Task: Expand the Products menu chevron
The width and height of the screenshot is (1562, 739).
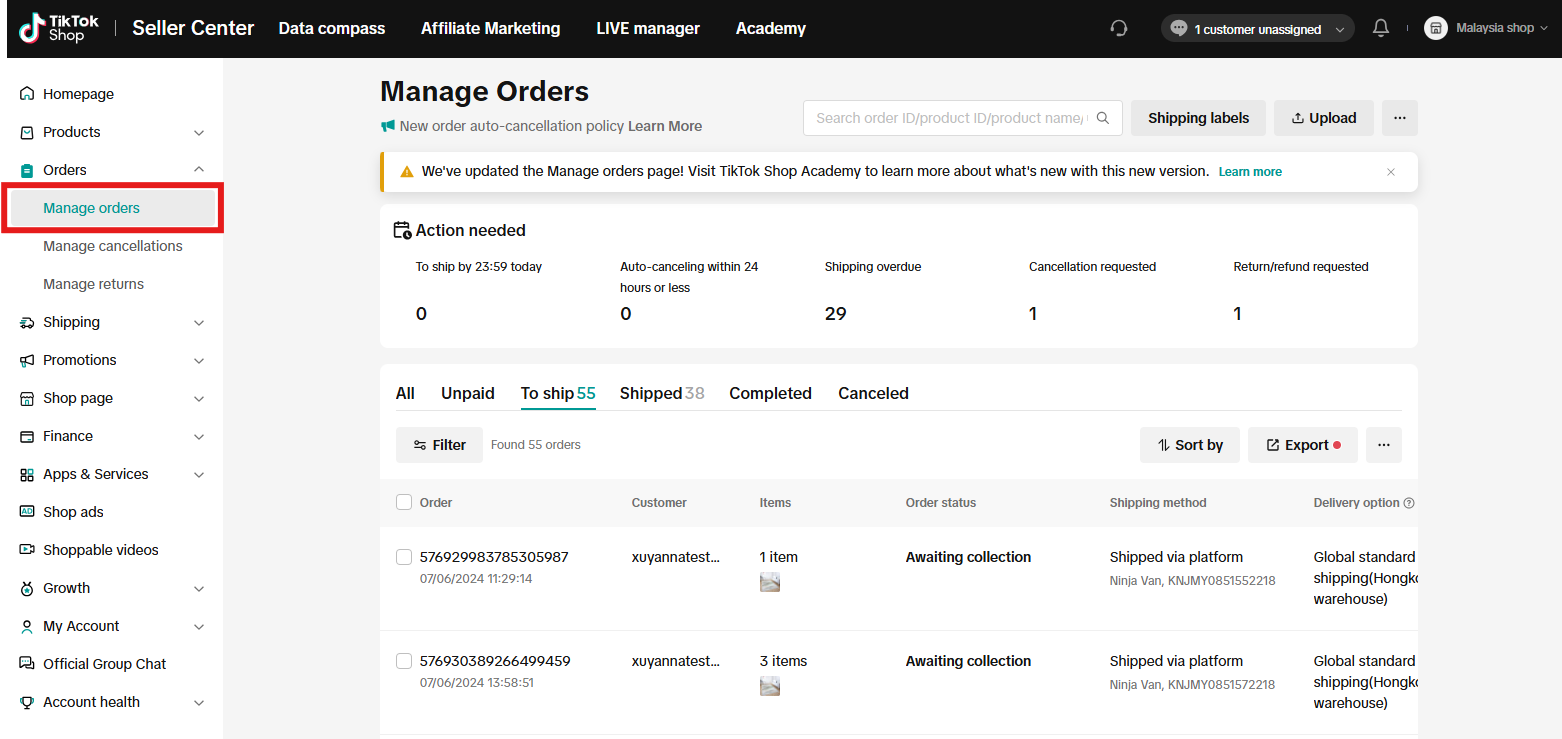Action: pos(199,133)
